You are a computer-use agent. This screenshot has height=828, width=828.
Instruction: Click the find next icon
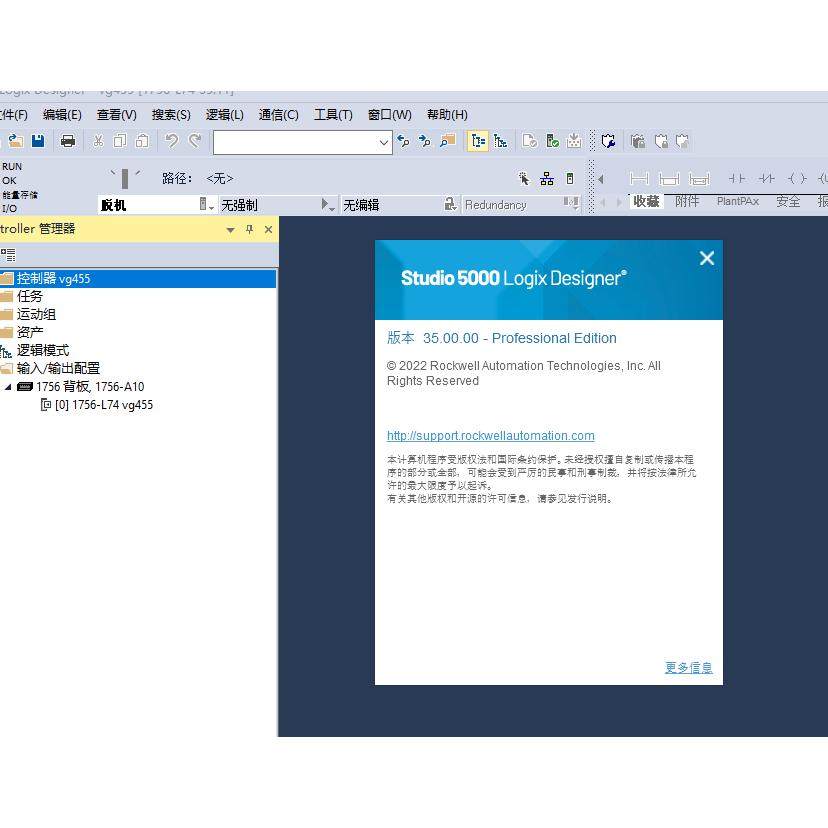[425, 141]
